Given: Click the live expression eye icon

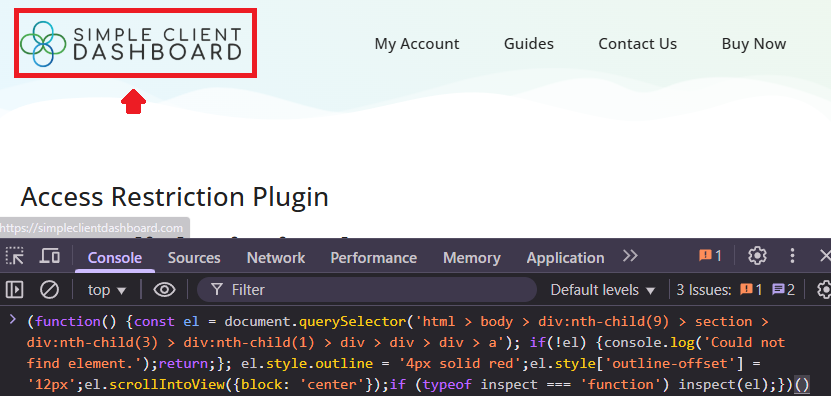Looking at the screenshot, I should tap(164, 289).
